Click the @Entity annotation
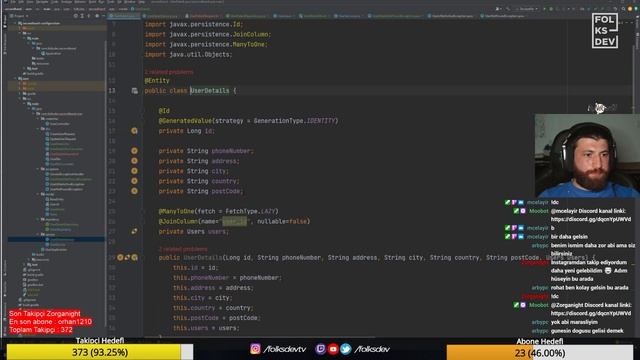The width and height of the screenshot is (640, 360). pyautogui.click(x=157, y=81)
